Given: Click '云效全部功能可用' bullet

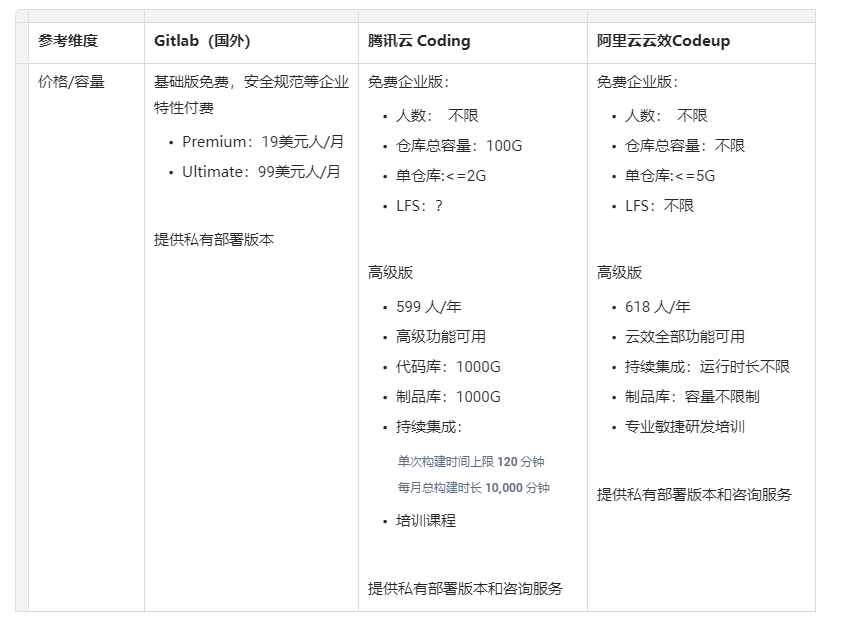Looking at the screenshot, I should pyautogui.click(x=685, y=337).
